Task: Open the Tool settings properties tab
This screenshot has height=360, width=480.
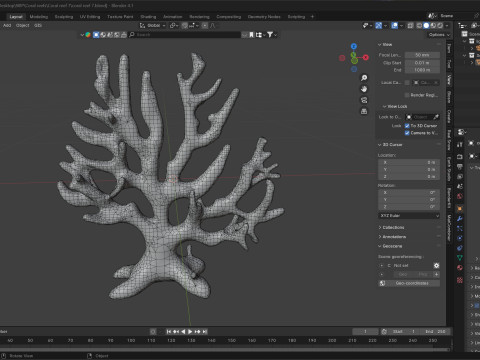Action: 460,144
